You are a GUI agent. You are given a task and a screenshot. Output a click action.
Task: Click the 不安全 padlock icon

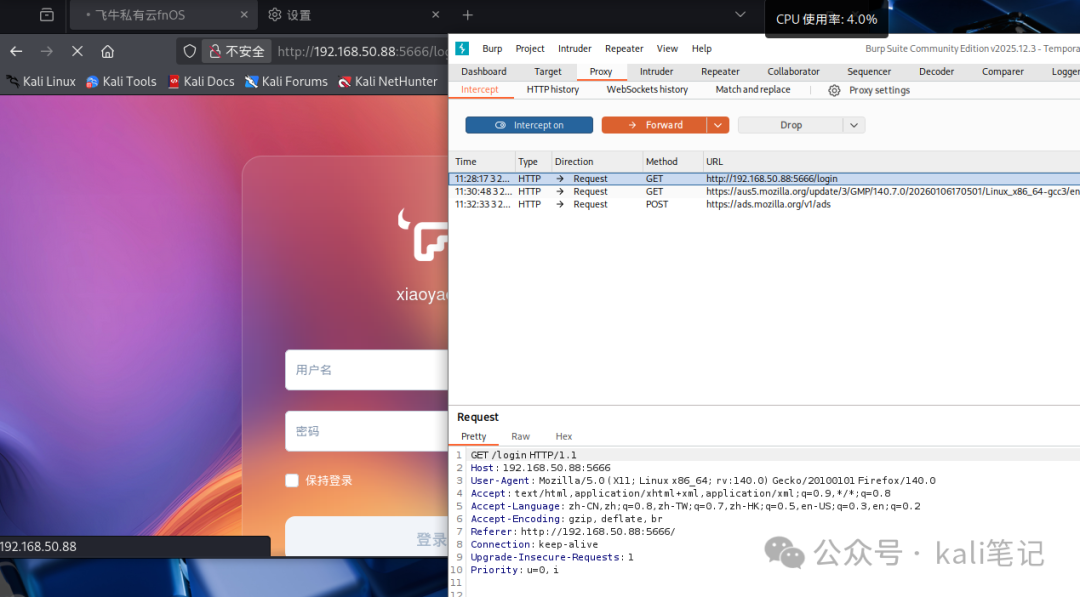coord(214,50)
